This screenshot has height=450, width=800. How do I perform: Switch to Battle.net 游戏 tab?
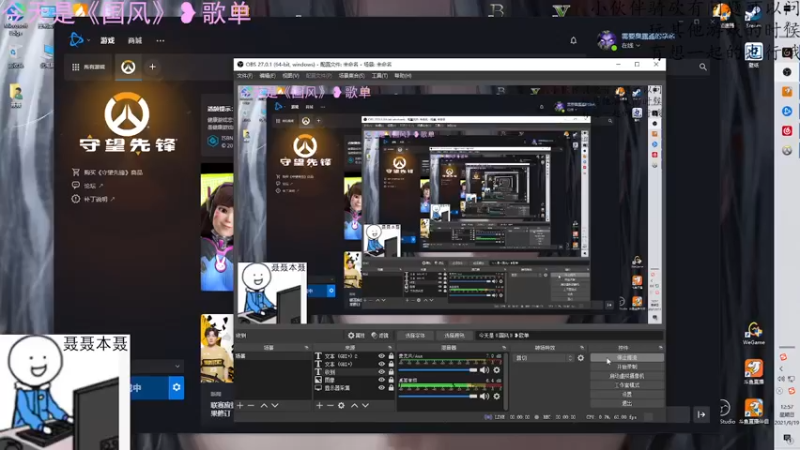coord(107,40)
